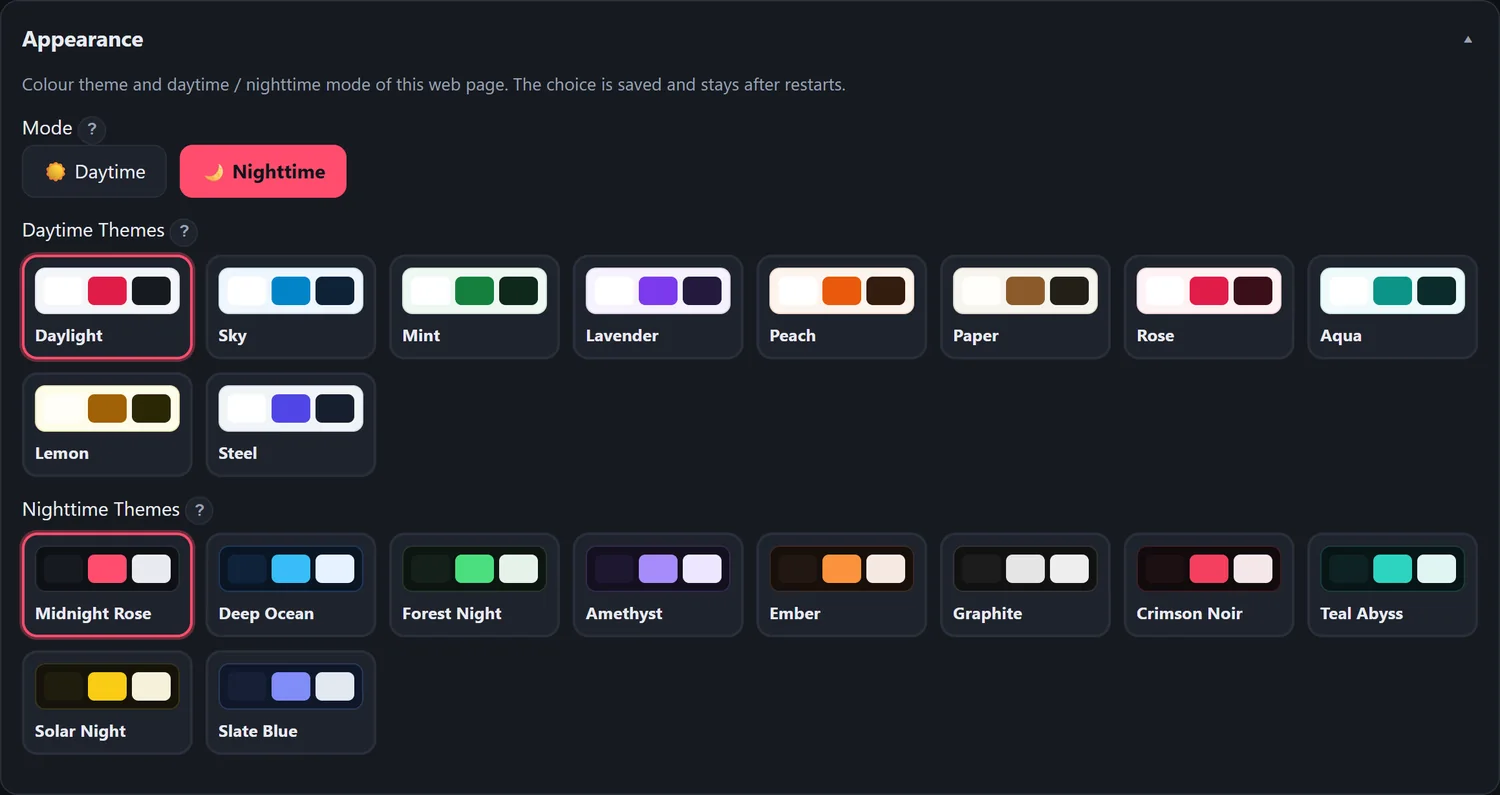Viewport: 1500px width, 795px height.
Task: Select the Solar Night theme card
Action: point(107,703)
